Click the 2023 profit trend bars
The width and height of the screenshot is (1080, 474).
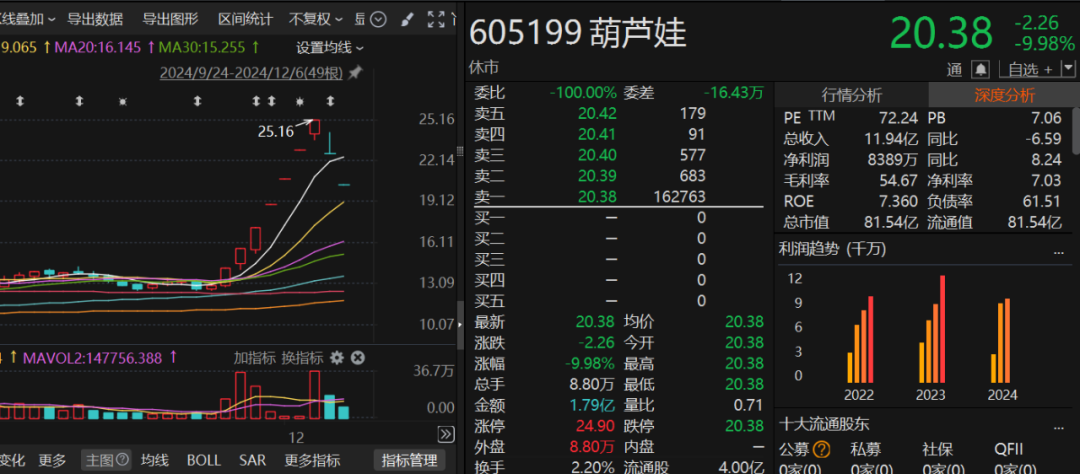932,329
